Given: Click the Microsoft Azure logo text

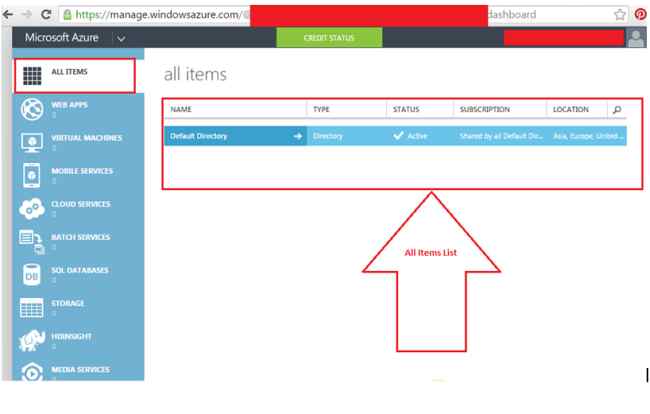Looking at the screenshot, I should pos(62,38).
